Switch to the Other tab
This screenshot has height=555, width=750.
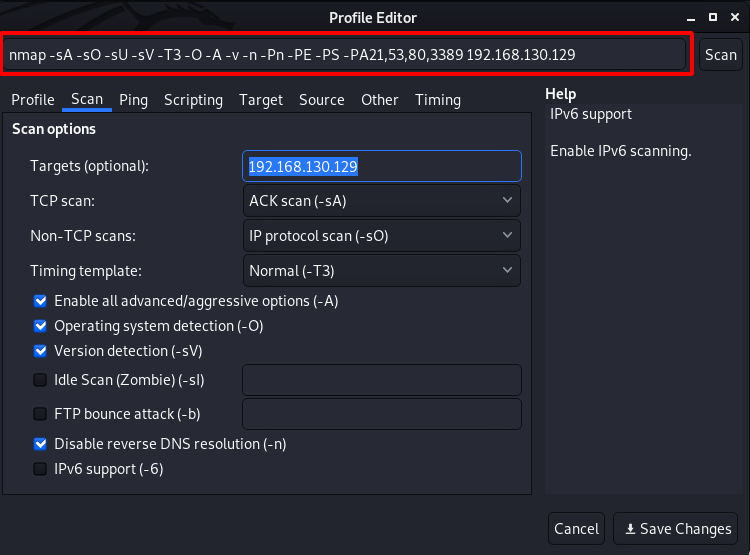(x=379, y=100)
